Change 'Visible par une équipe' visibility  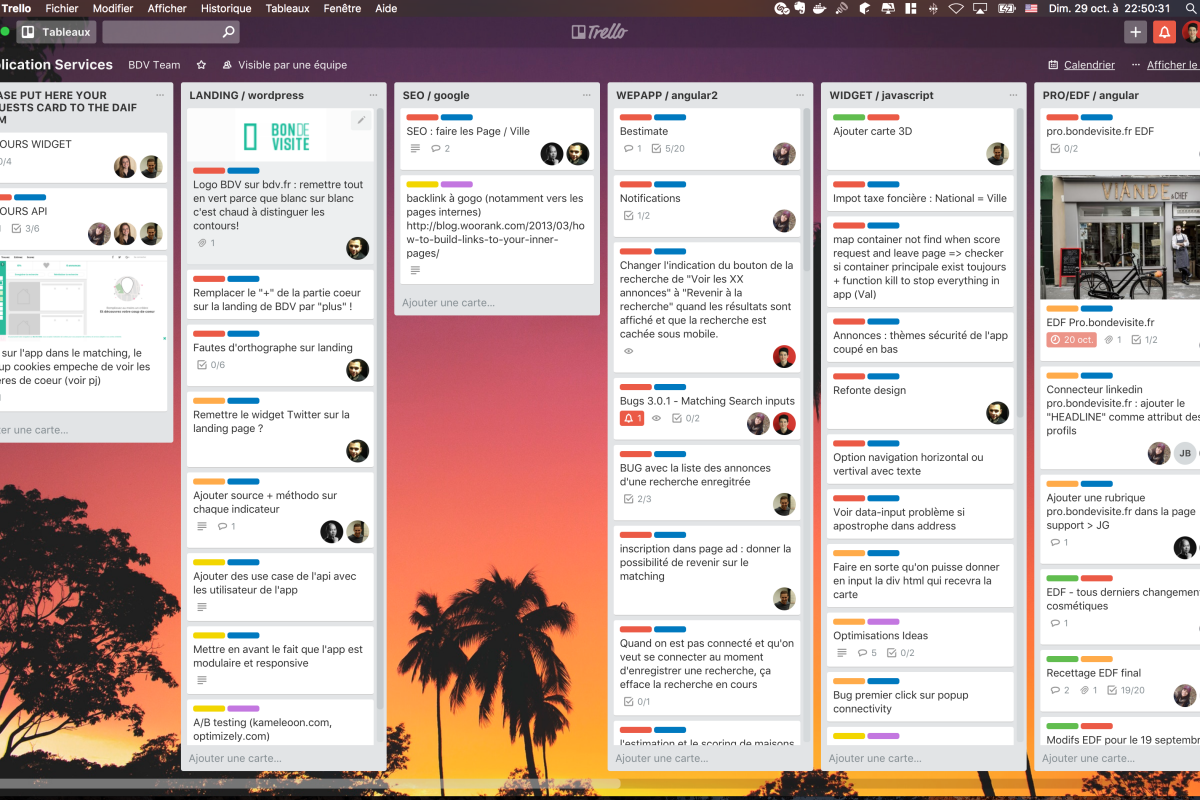[x=285, y=65]
